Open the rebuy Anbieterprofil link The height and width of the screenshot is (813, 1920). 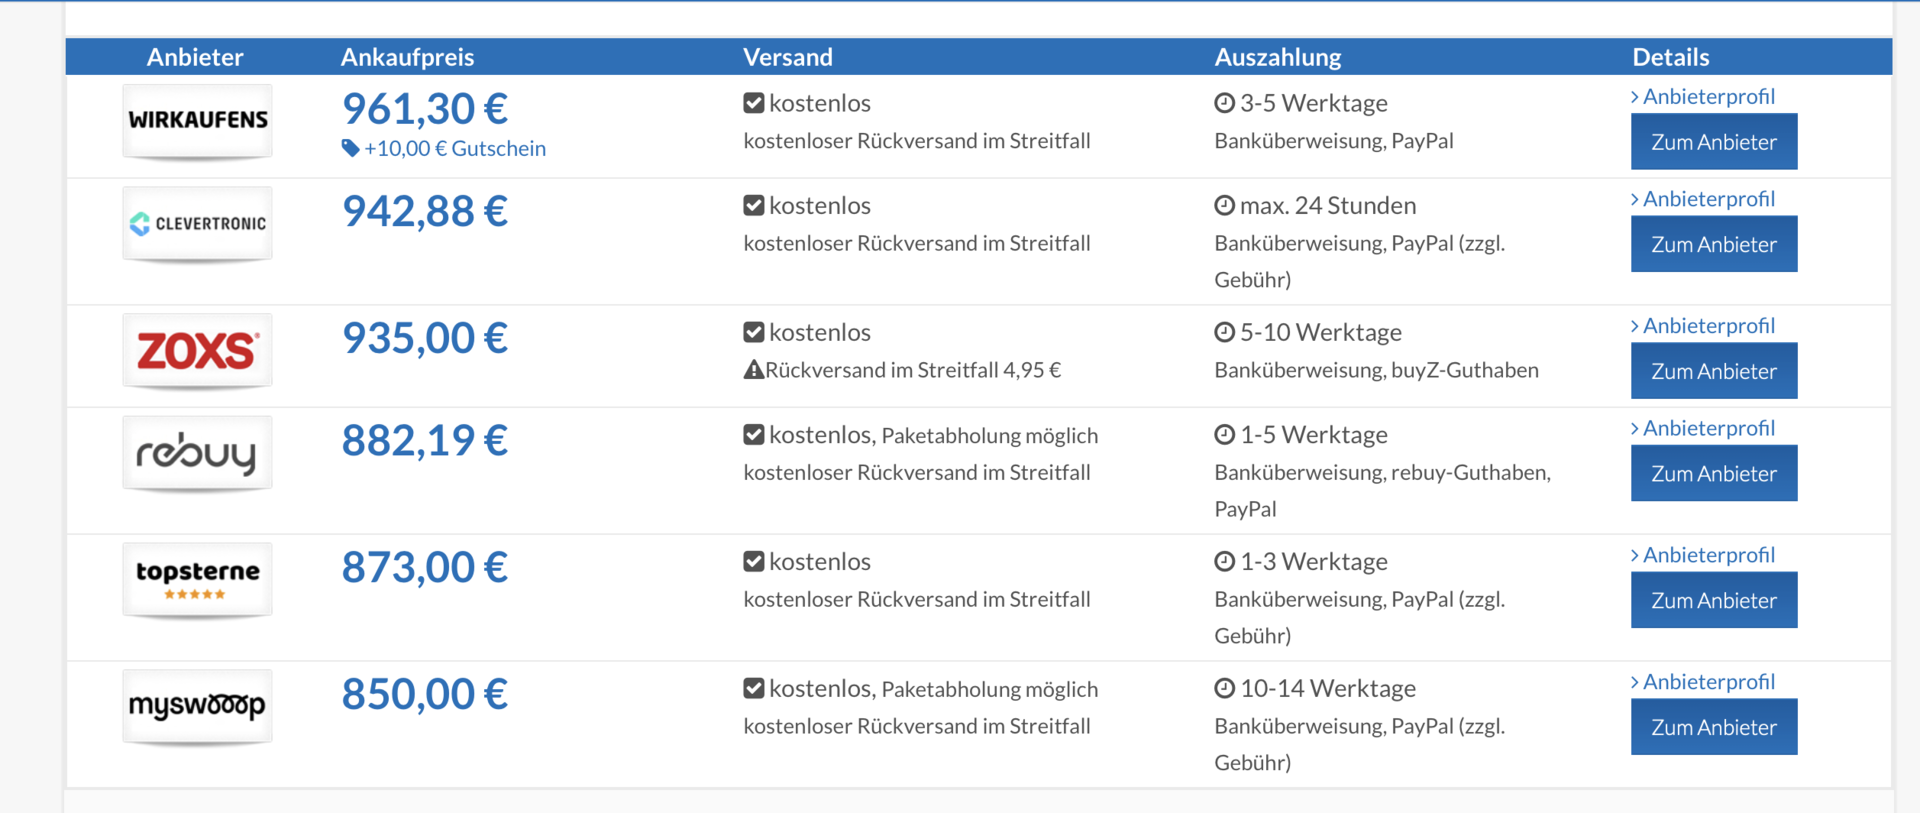[1708, 428]
